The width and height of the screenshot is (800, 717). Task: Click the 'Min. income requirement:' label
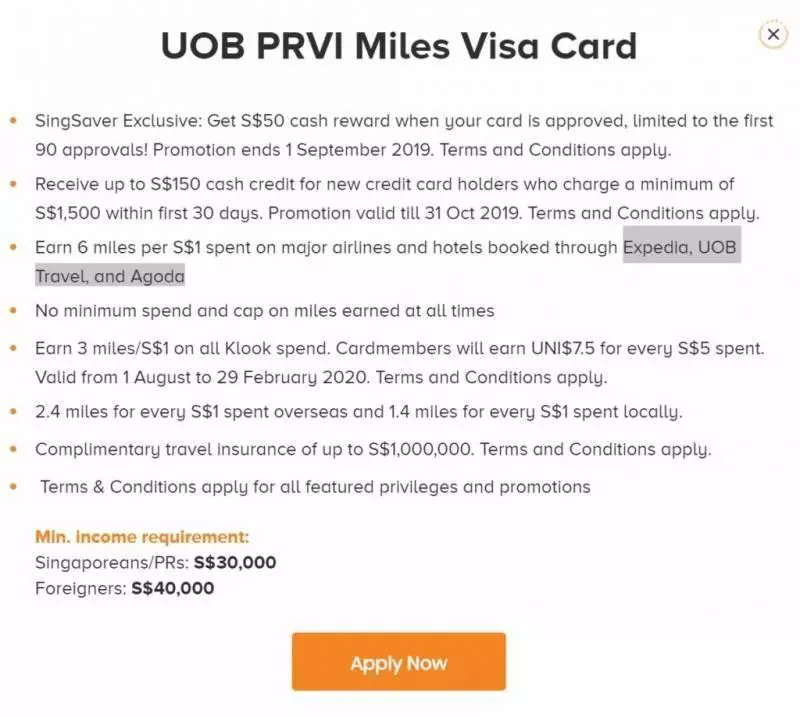tap(142, 537)
